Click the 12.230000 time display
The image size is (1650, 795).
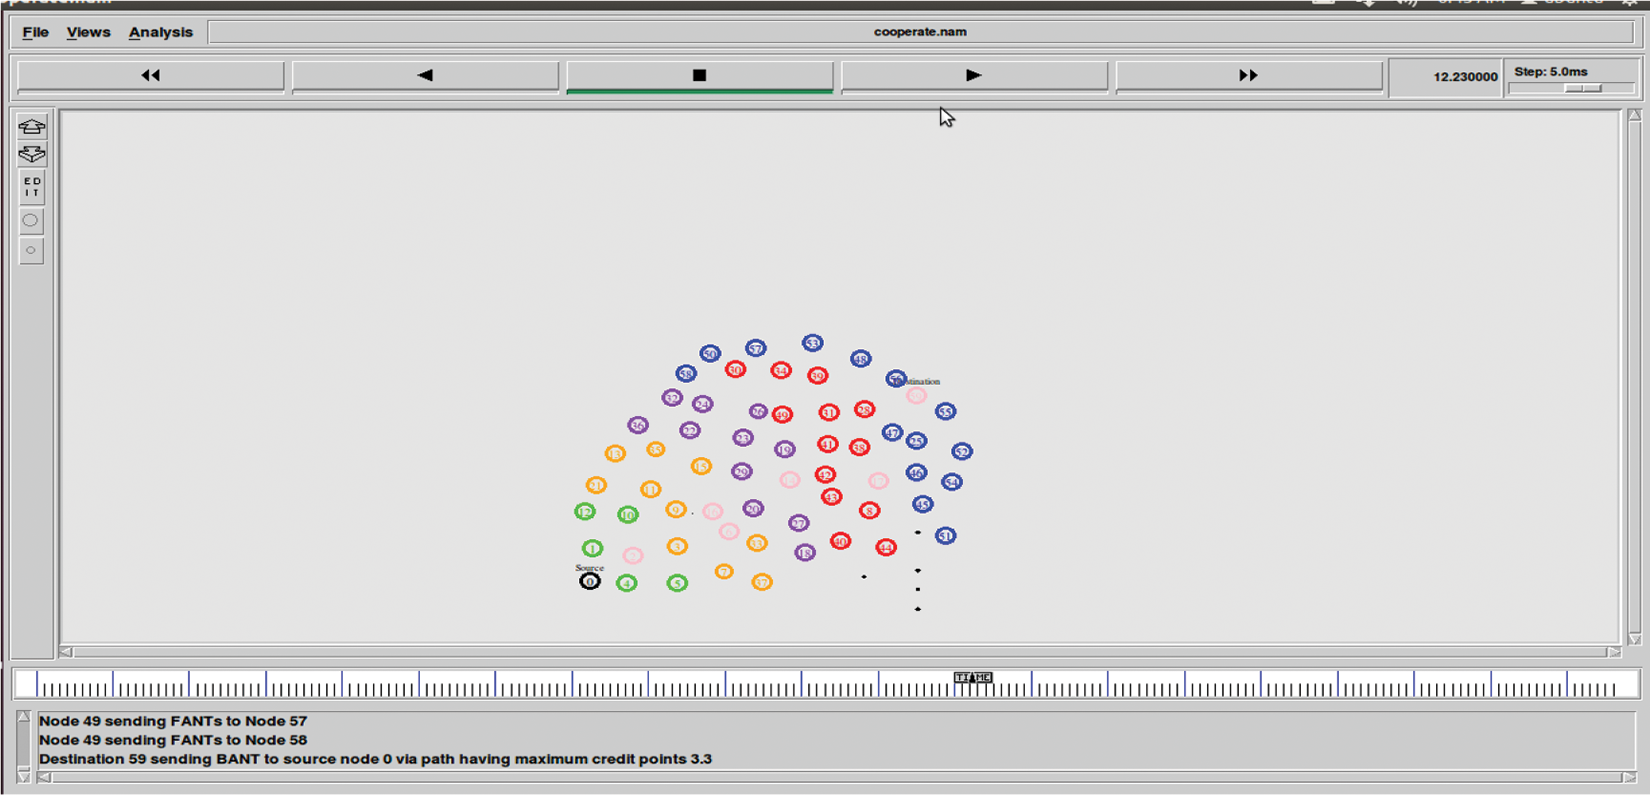pos(1464,77)
